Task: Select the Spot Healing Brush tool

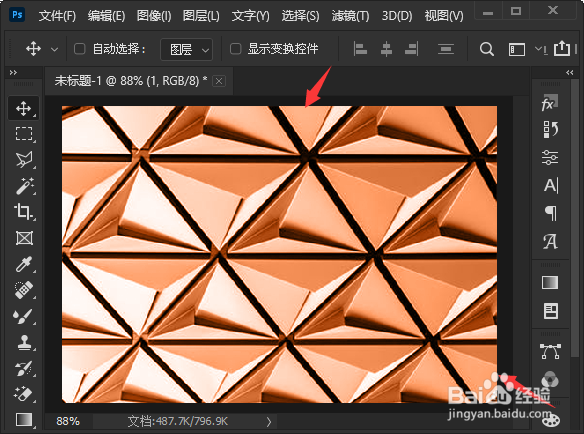Action: pos(23,290)
